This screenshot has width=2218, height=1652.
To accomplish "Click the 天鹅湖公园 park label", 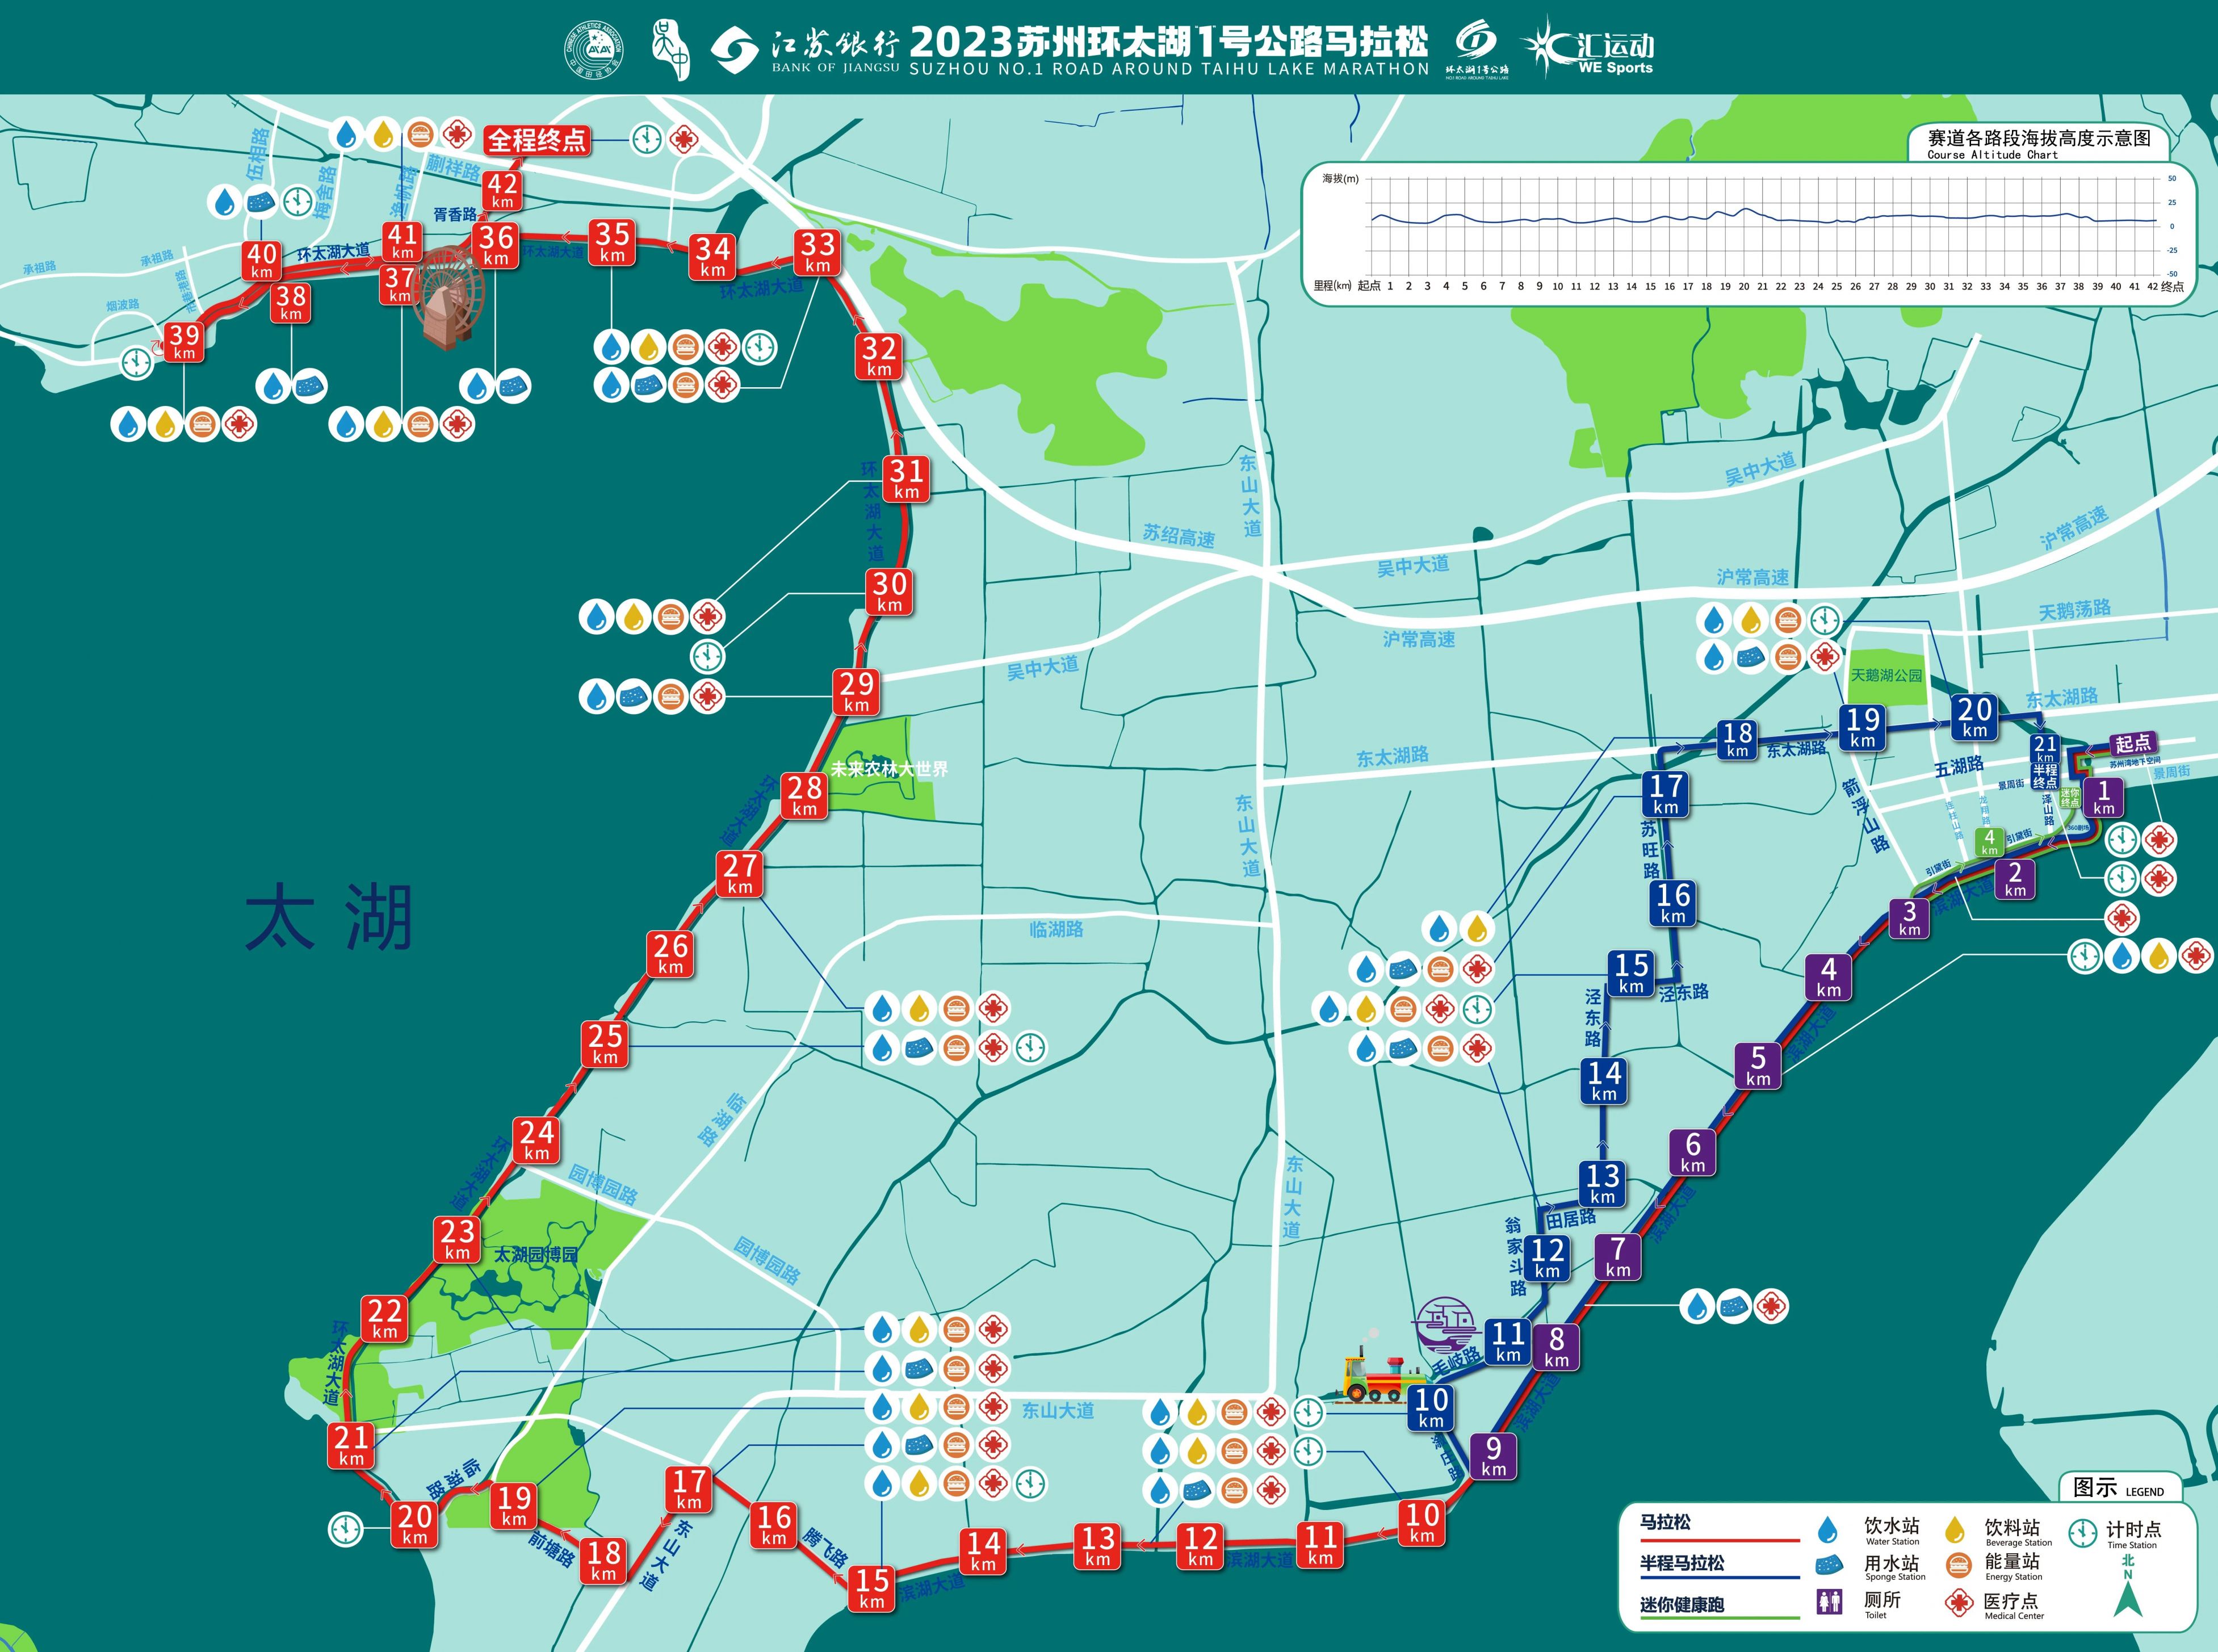I will click(x=1887, y=676).
